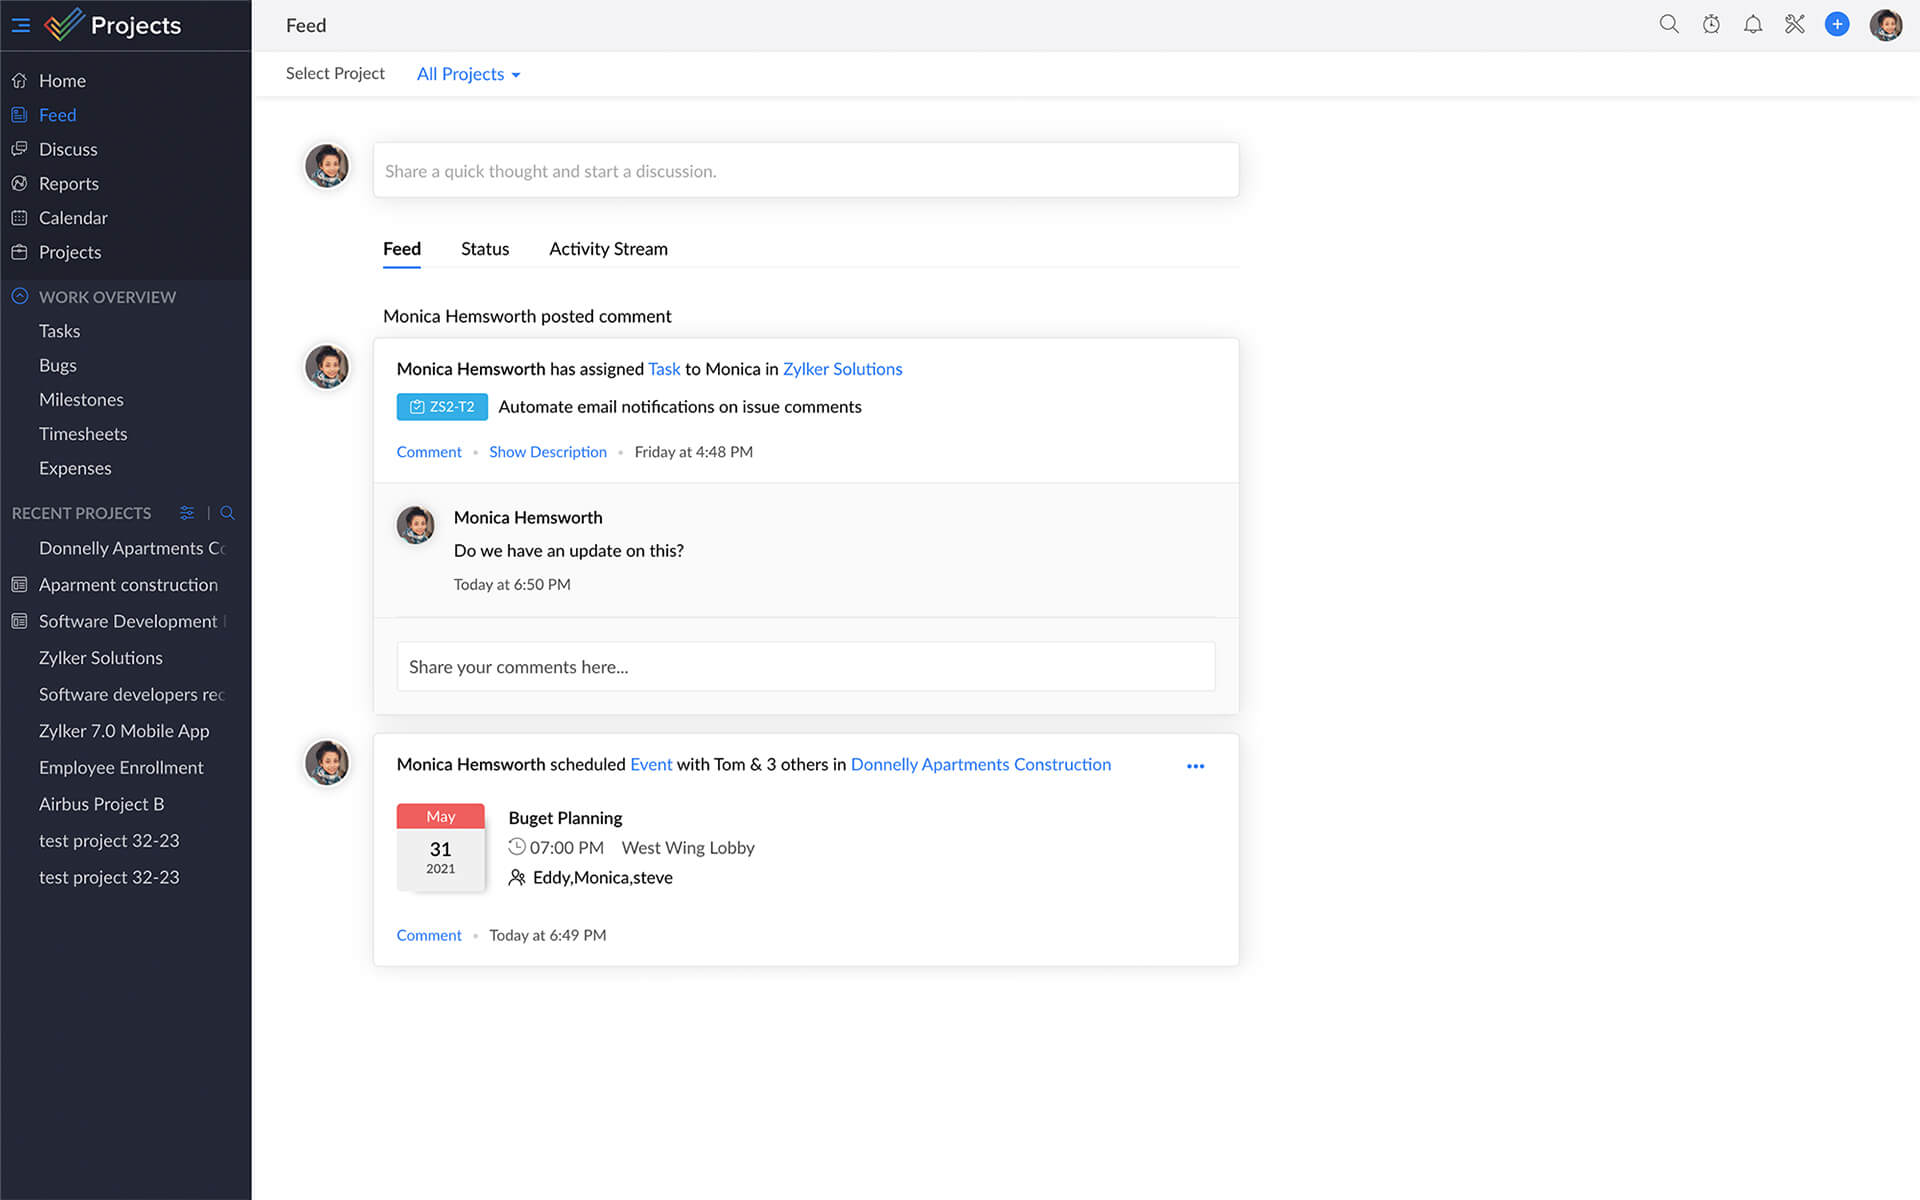Click the ZS2-T2 task badge
Screen dimensions: 1920x1200
[442, 407]
